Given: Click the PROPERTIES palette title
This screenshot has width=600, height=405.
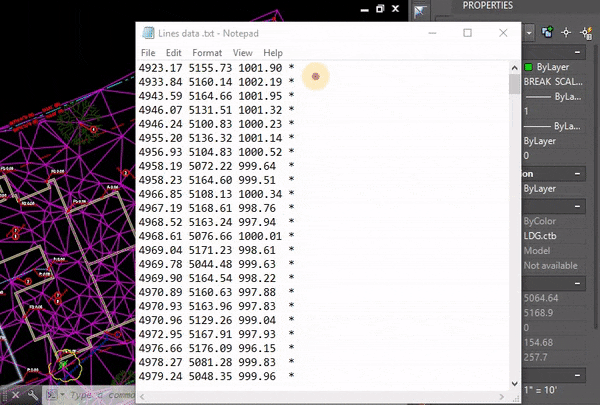Looking at the screenshot, I should 488,5.
